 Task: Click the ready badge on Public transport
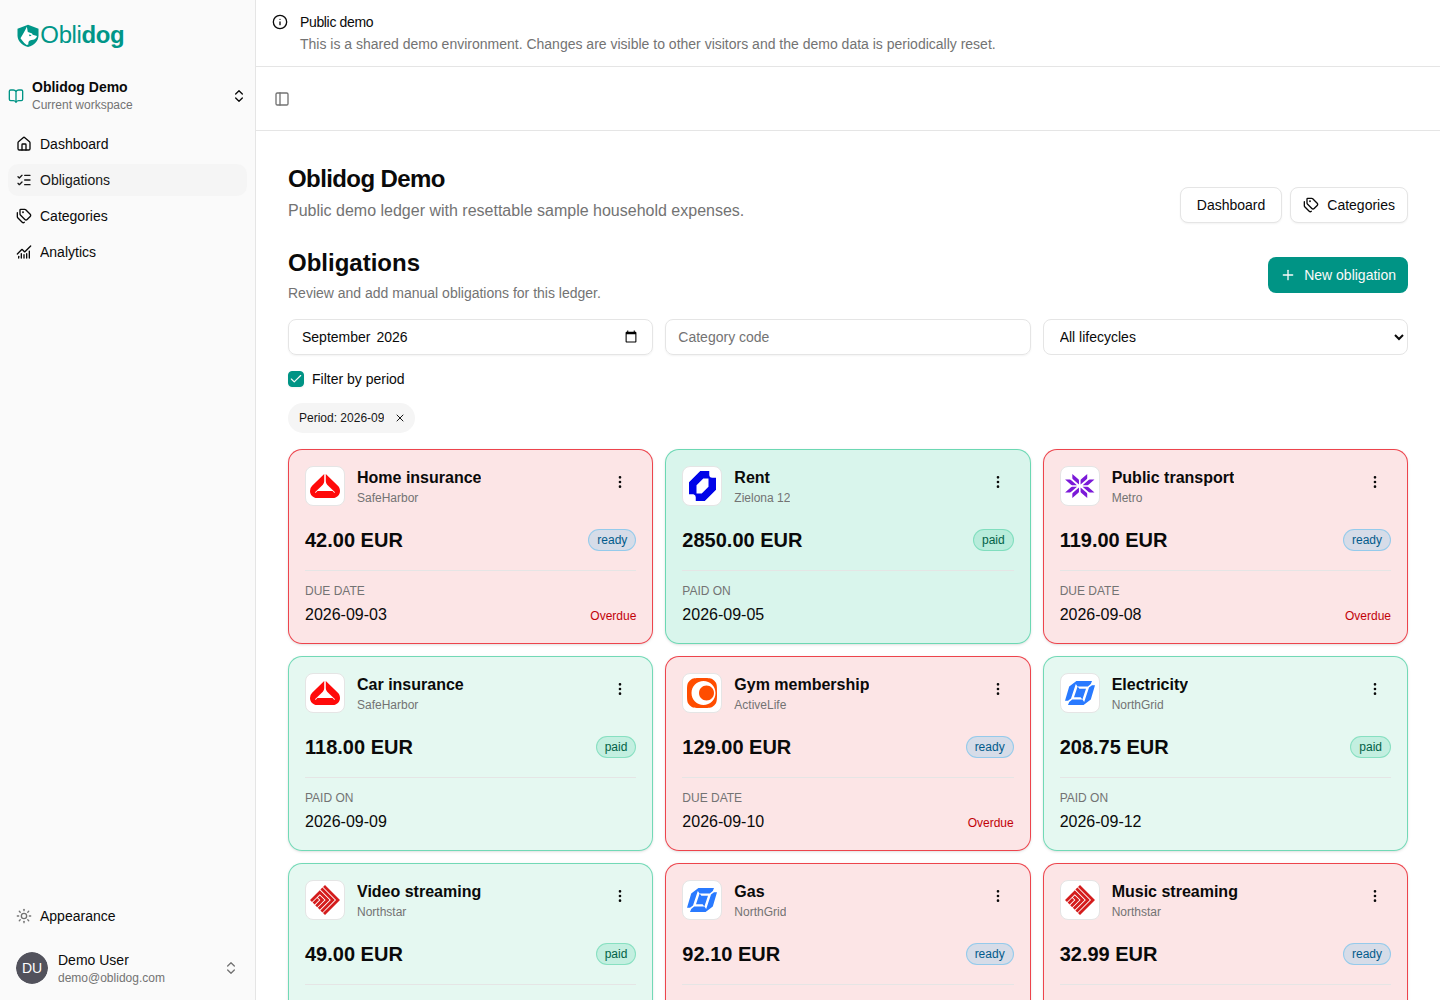point(1367,540)
